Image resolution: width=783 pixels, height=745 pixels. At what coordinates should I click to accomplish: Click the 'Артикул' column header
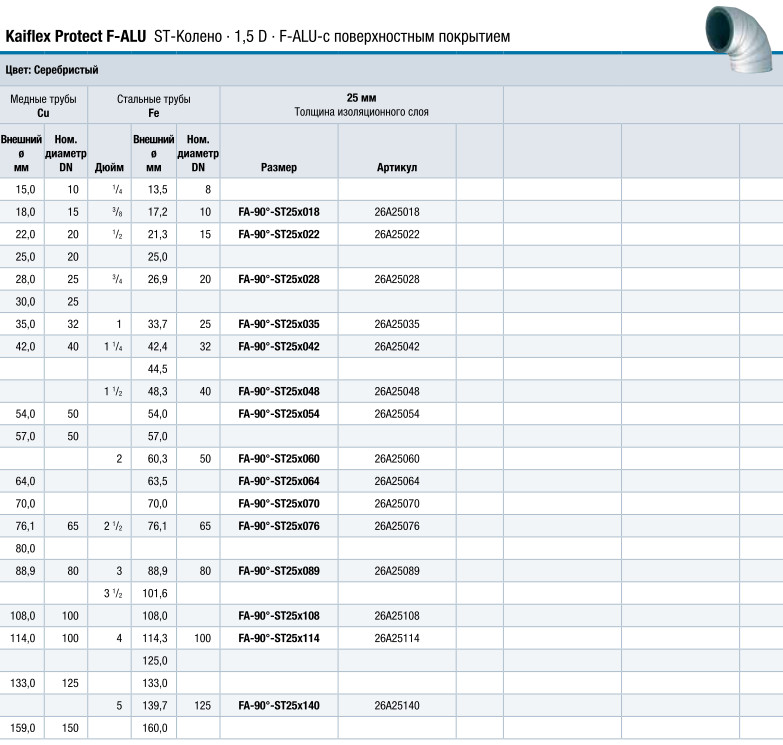[397, 167]
